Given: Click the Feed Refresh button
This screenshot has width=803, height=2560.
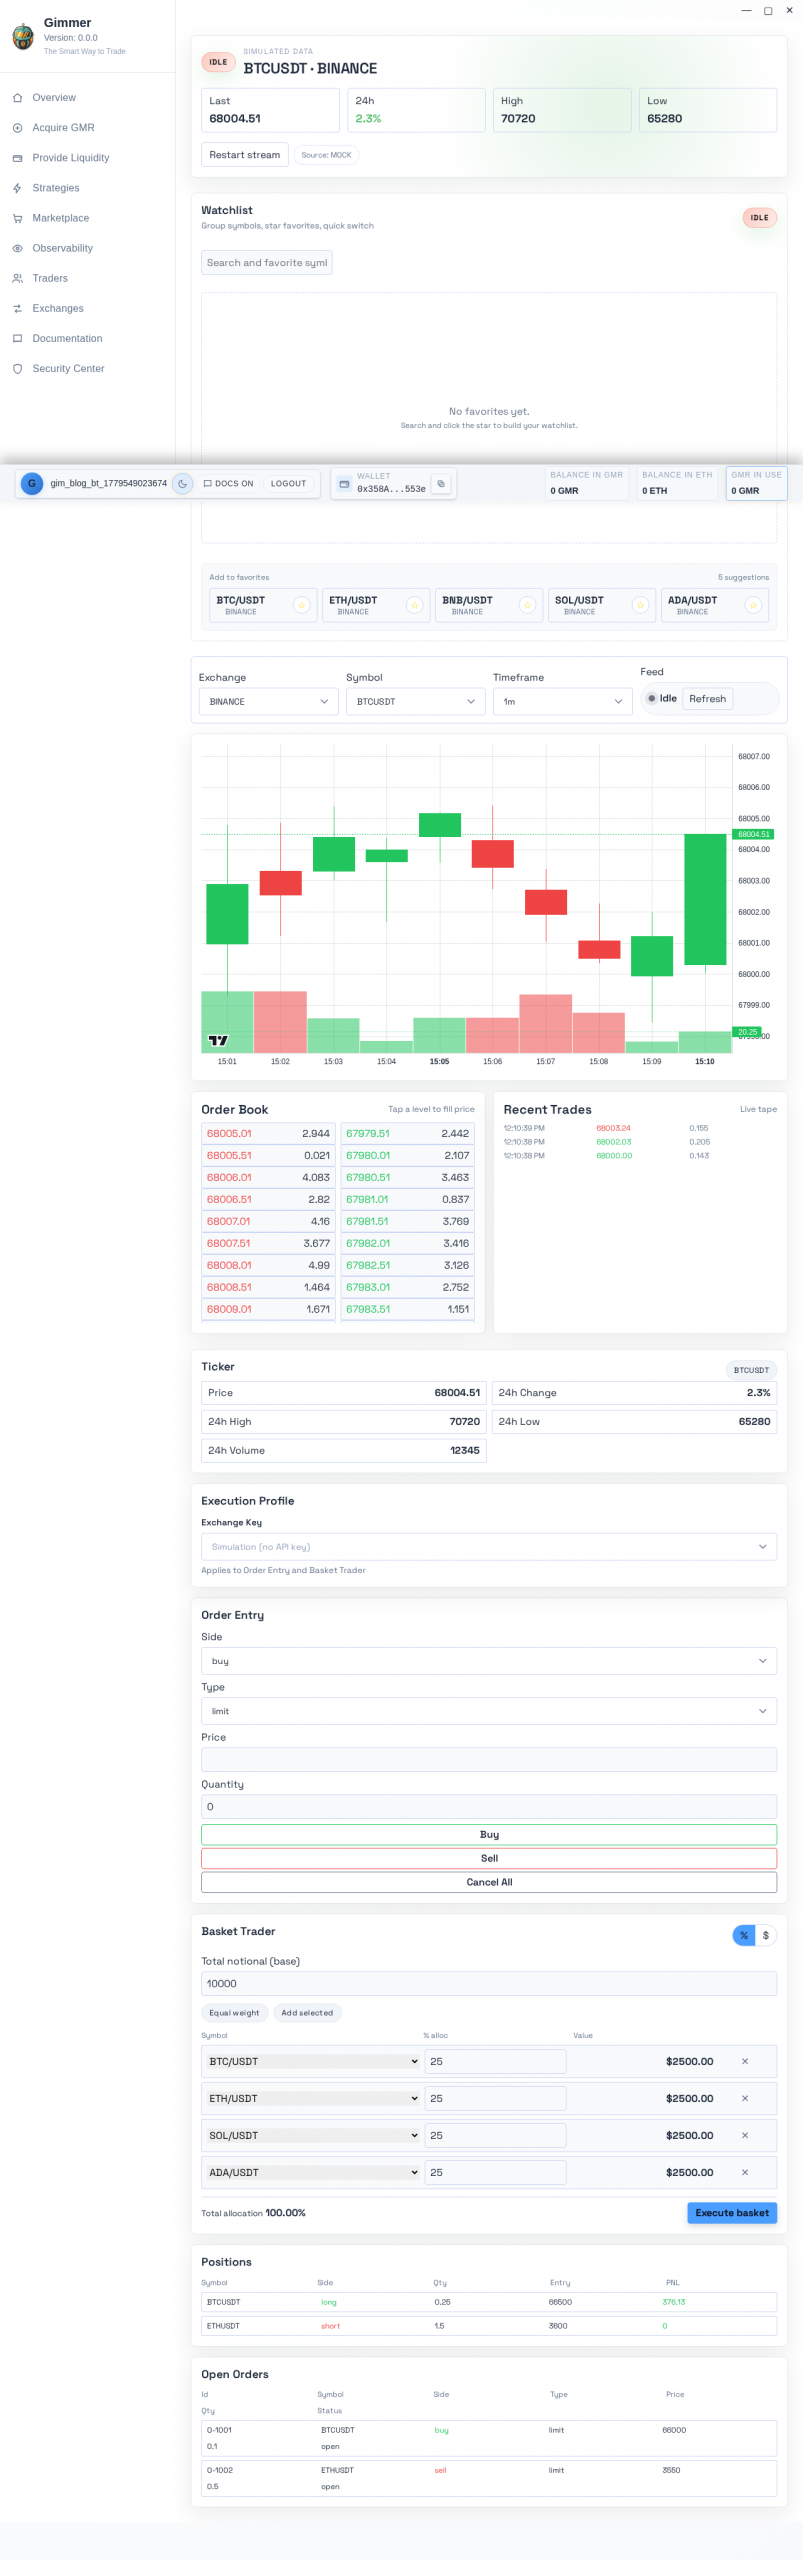Looking at the screenshot, I should click(x=708, y=699).
